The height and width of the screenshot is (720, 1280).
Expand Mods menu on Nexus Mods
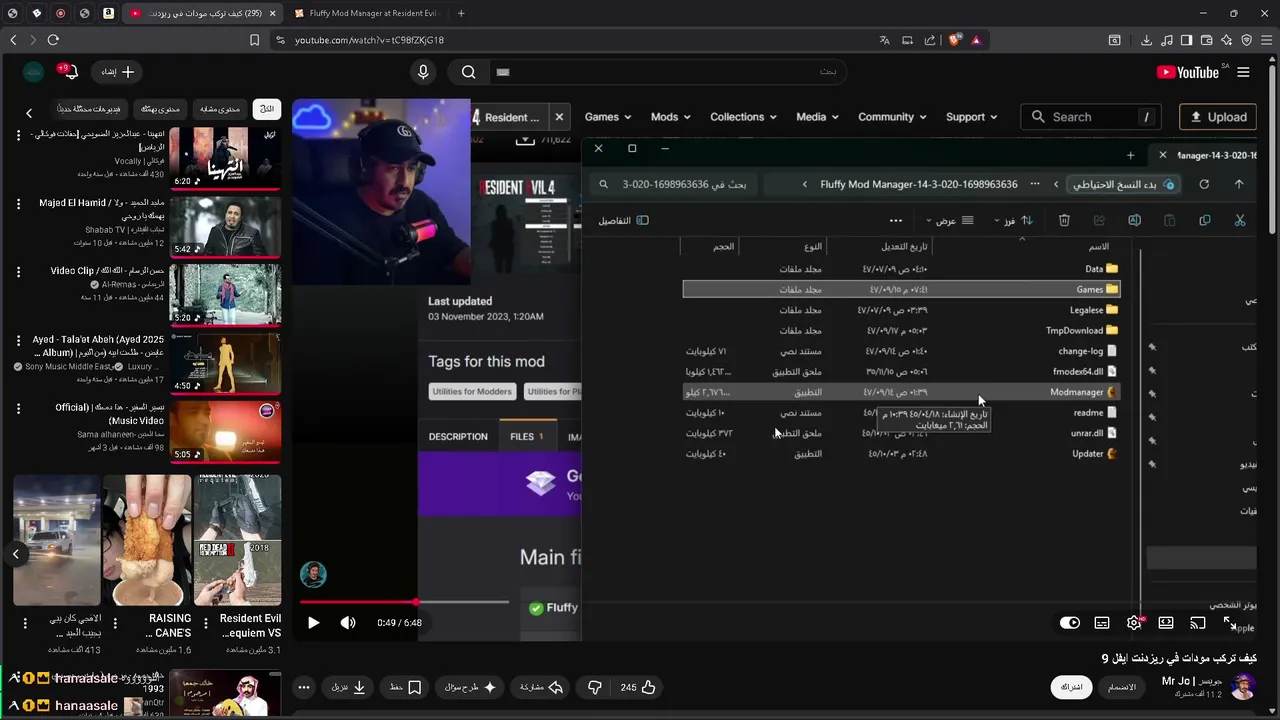671,117
